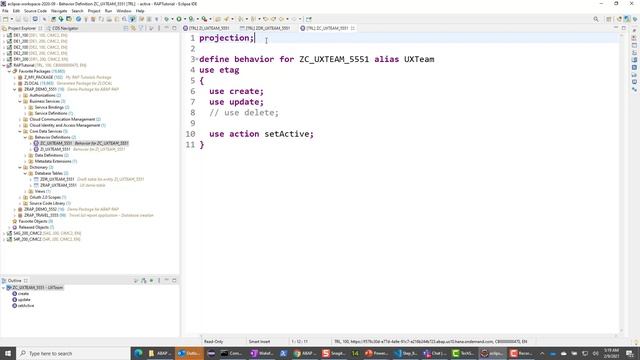640x360 pixels.
Task: Open the Windows Start menu
Action: point(7,353)
